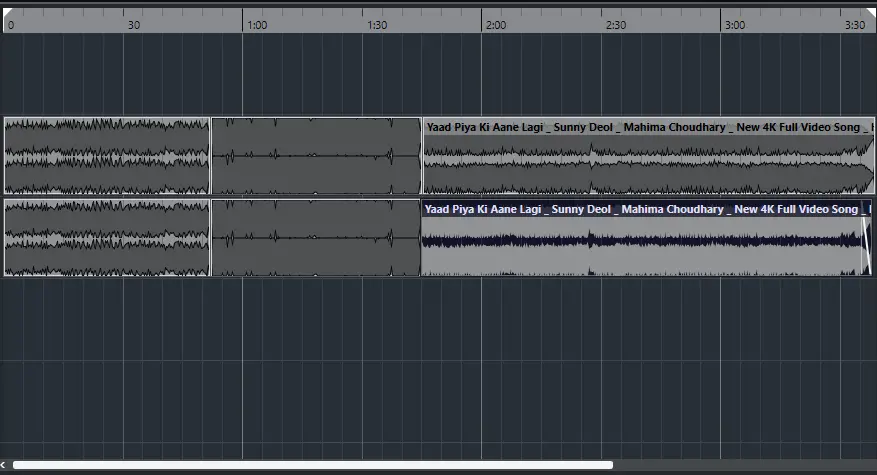Viewport: 877px width, 475px height.
Task: Select the first loud audio clip on the upper track
Action: click(107, 156)
